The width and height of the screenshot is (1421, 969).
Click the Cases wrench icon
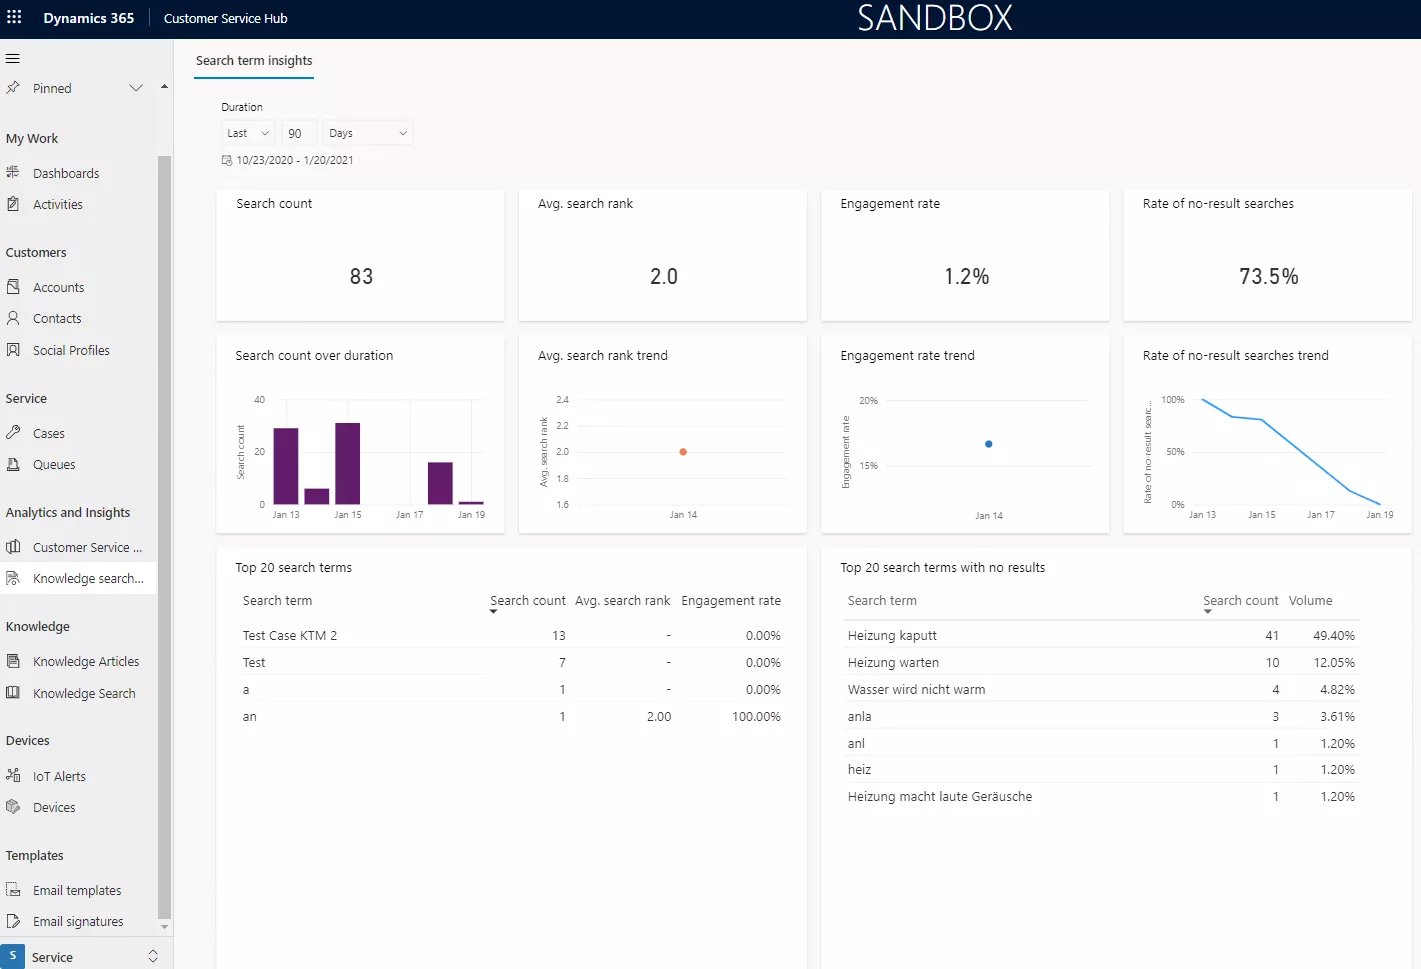point(13,433)
